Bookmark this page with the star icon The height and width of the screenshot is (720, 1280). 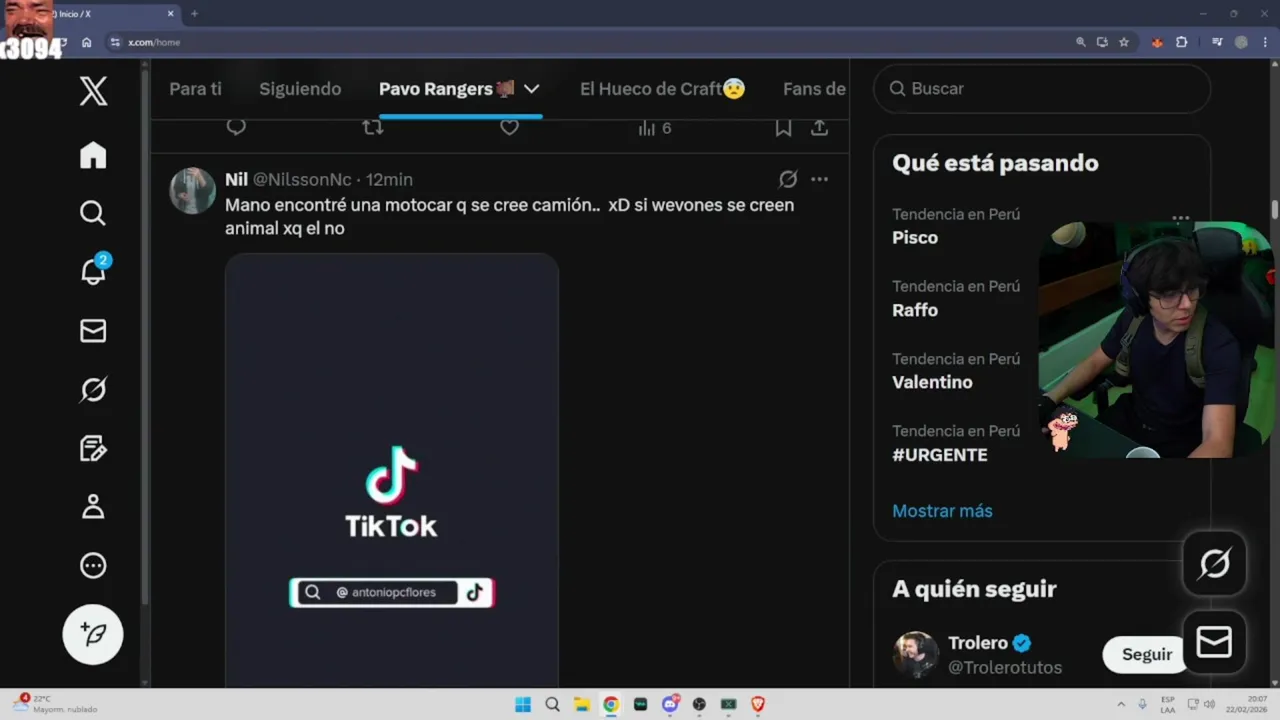[x=1124, y=42]
